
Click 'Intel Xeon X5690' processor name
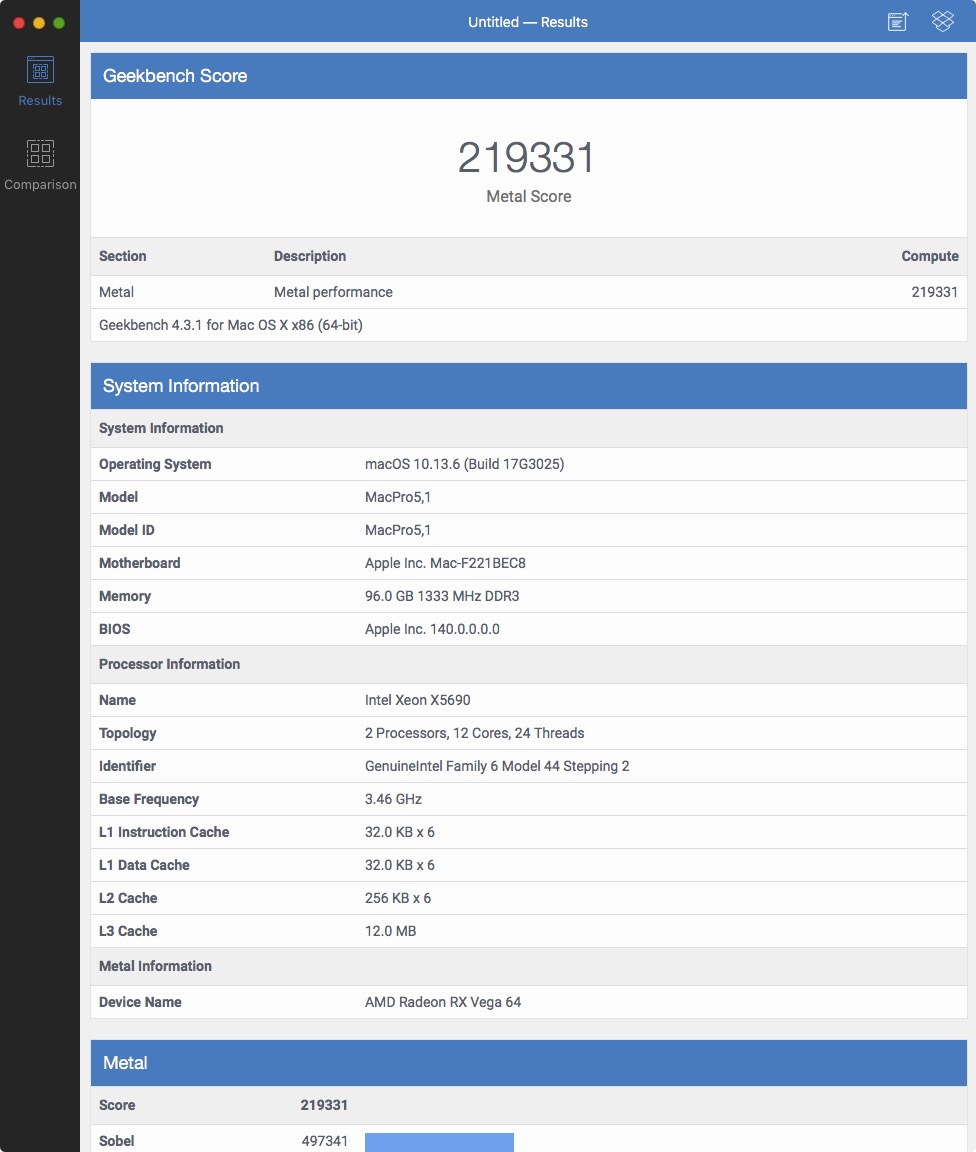pyautogui.click(x=417, y=700)
